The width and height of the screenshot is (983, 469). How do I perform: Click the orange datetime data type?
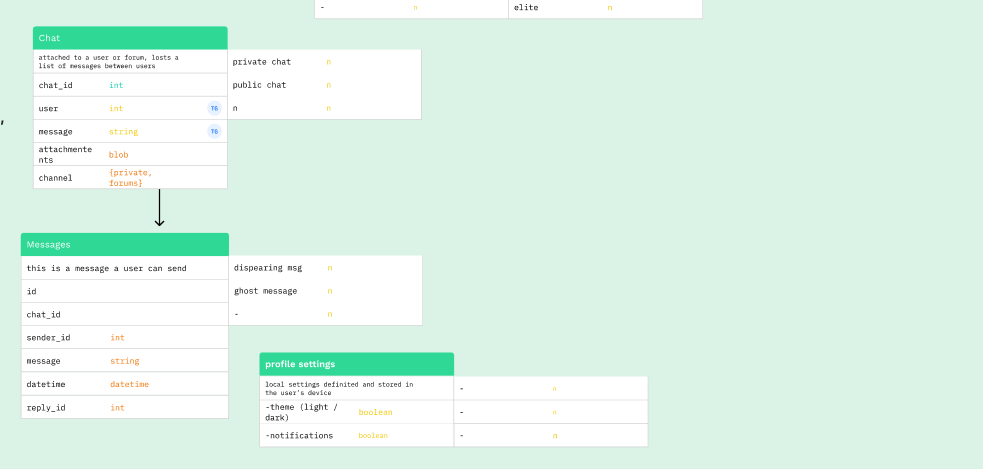pyautogui.click(x=130, y=384)
